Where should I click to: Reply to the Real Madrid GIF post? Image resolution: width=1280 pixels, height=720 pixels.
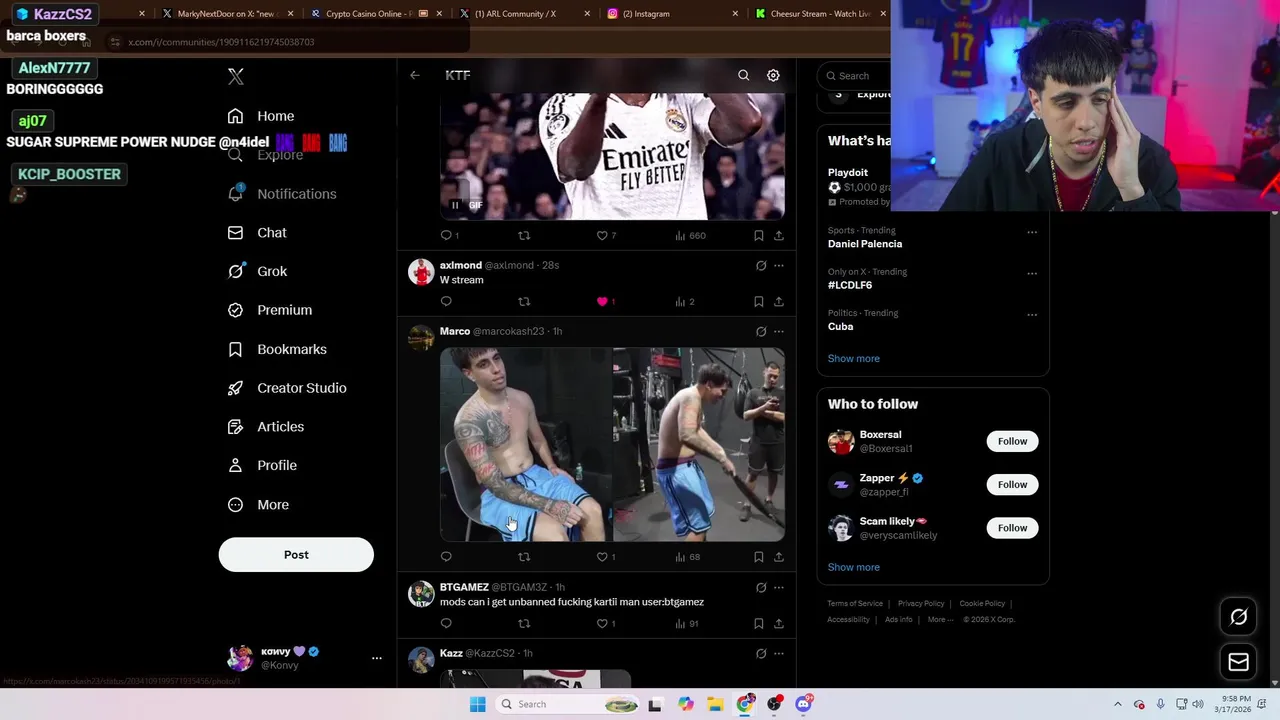point(446,236)
